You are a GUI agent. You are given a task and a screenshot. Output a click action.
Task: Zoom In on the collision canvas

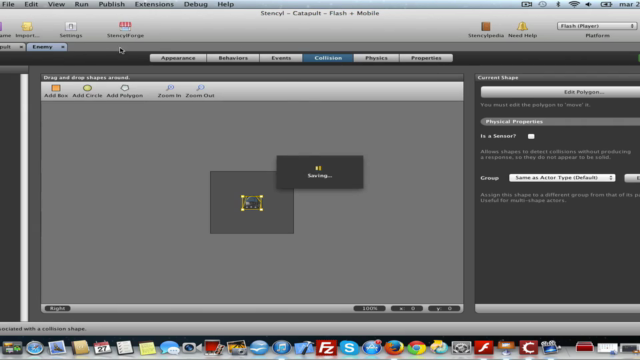click(169, 91)
